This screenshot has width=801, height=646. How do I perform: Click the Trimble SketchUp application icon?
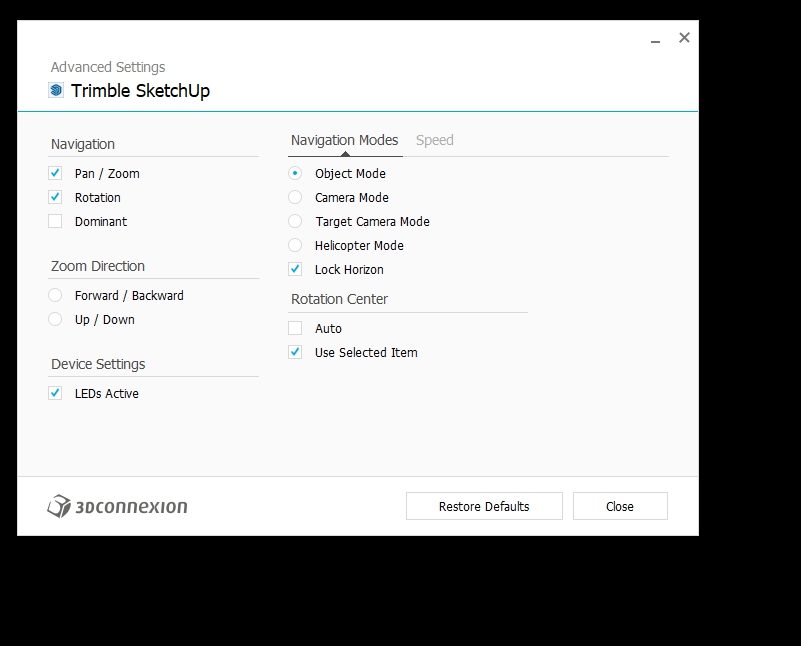tap(56, 90)
